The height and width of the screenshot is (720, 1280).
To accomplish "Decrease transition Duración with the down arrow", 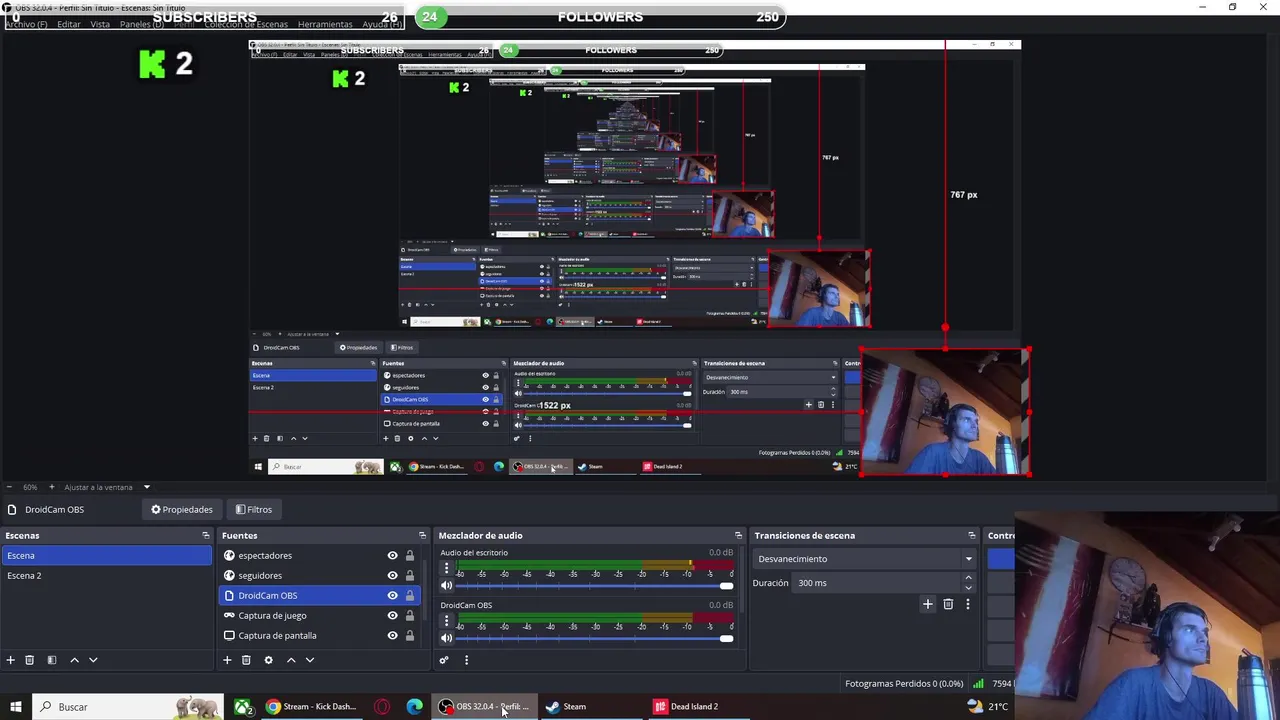I will tap(968, 587).
